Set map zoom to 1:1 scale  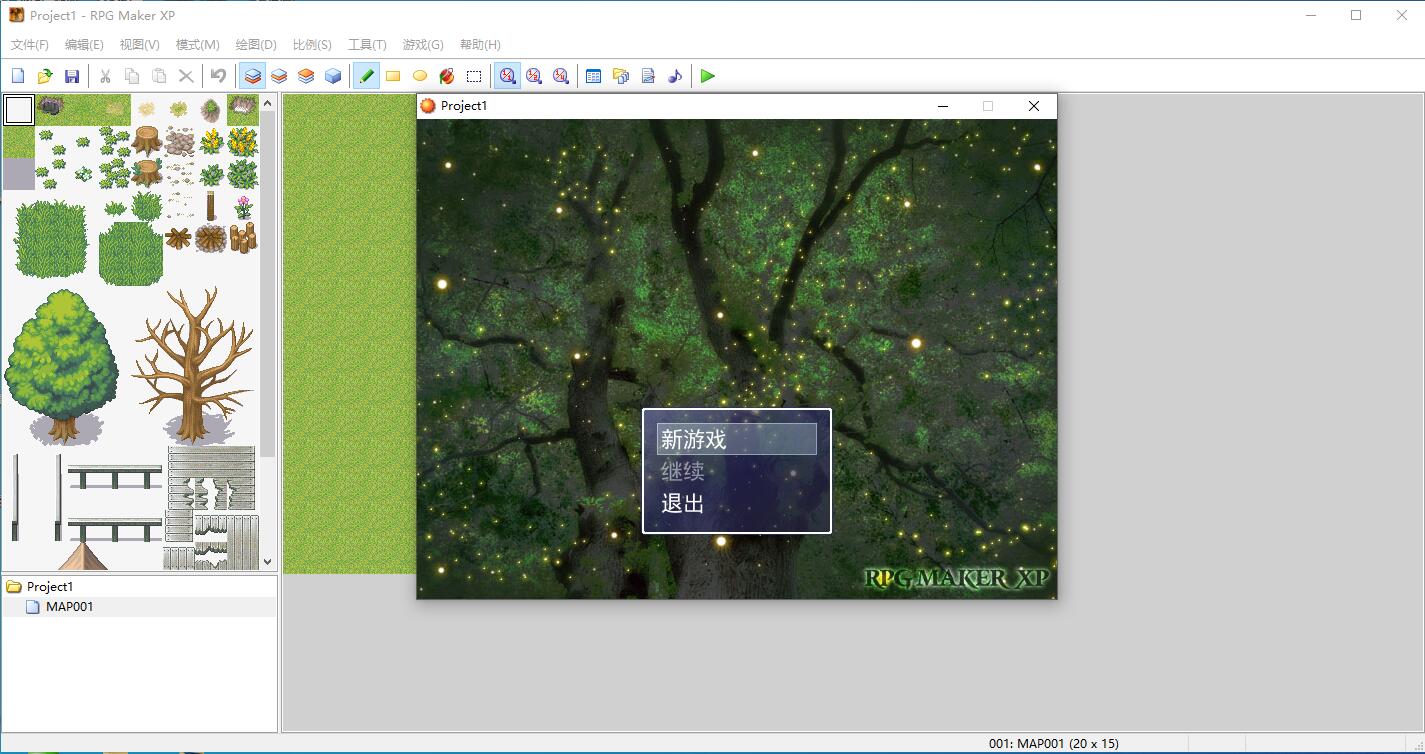508,76
